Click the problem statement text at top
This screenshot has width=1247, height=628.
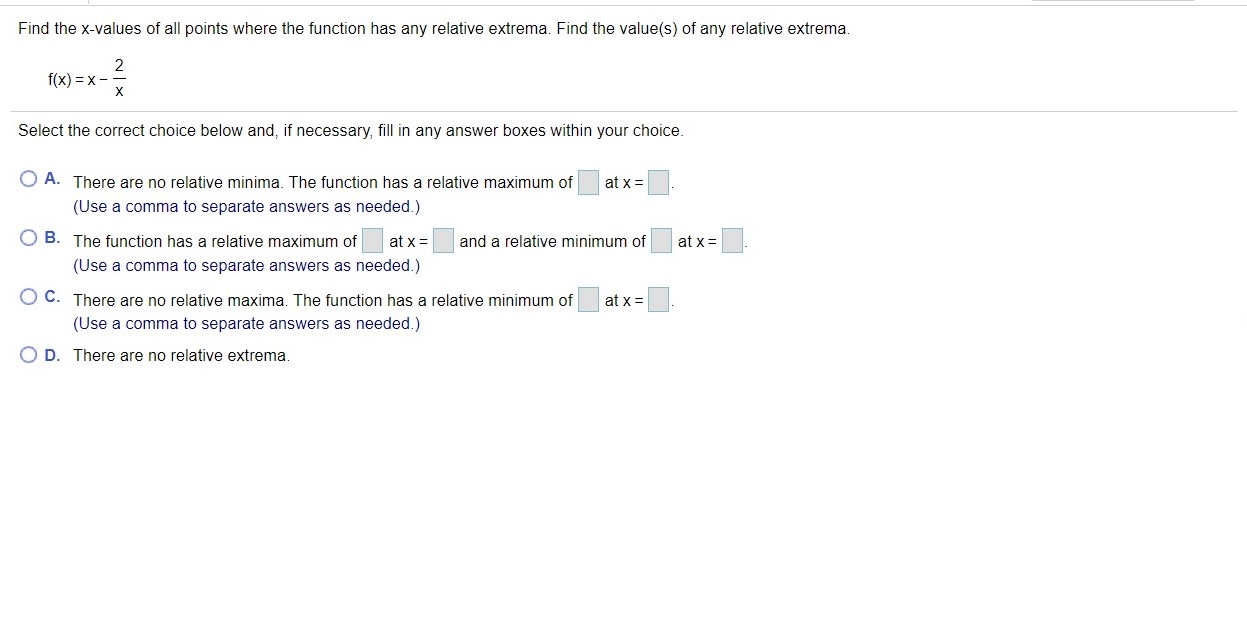point(433,28)
